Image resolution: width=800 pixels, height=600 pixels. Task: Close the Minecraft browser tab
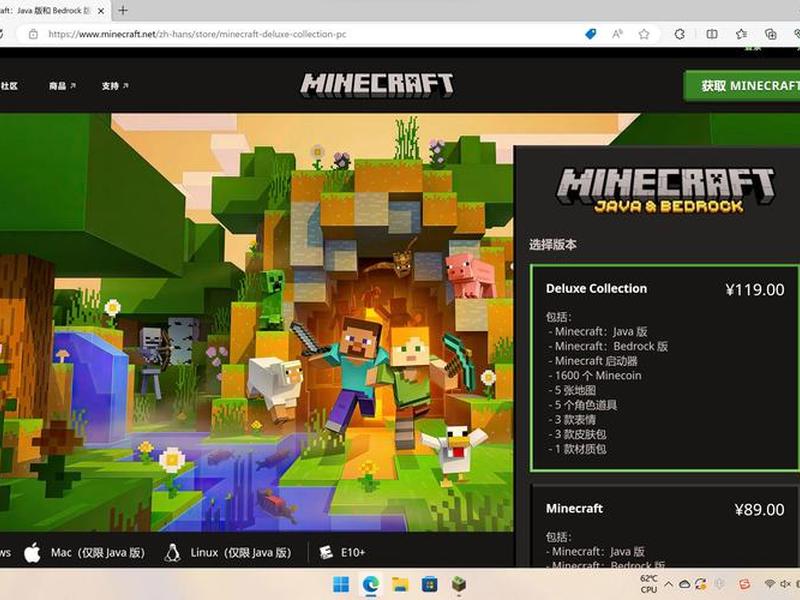(x=101, y=11)
